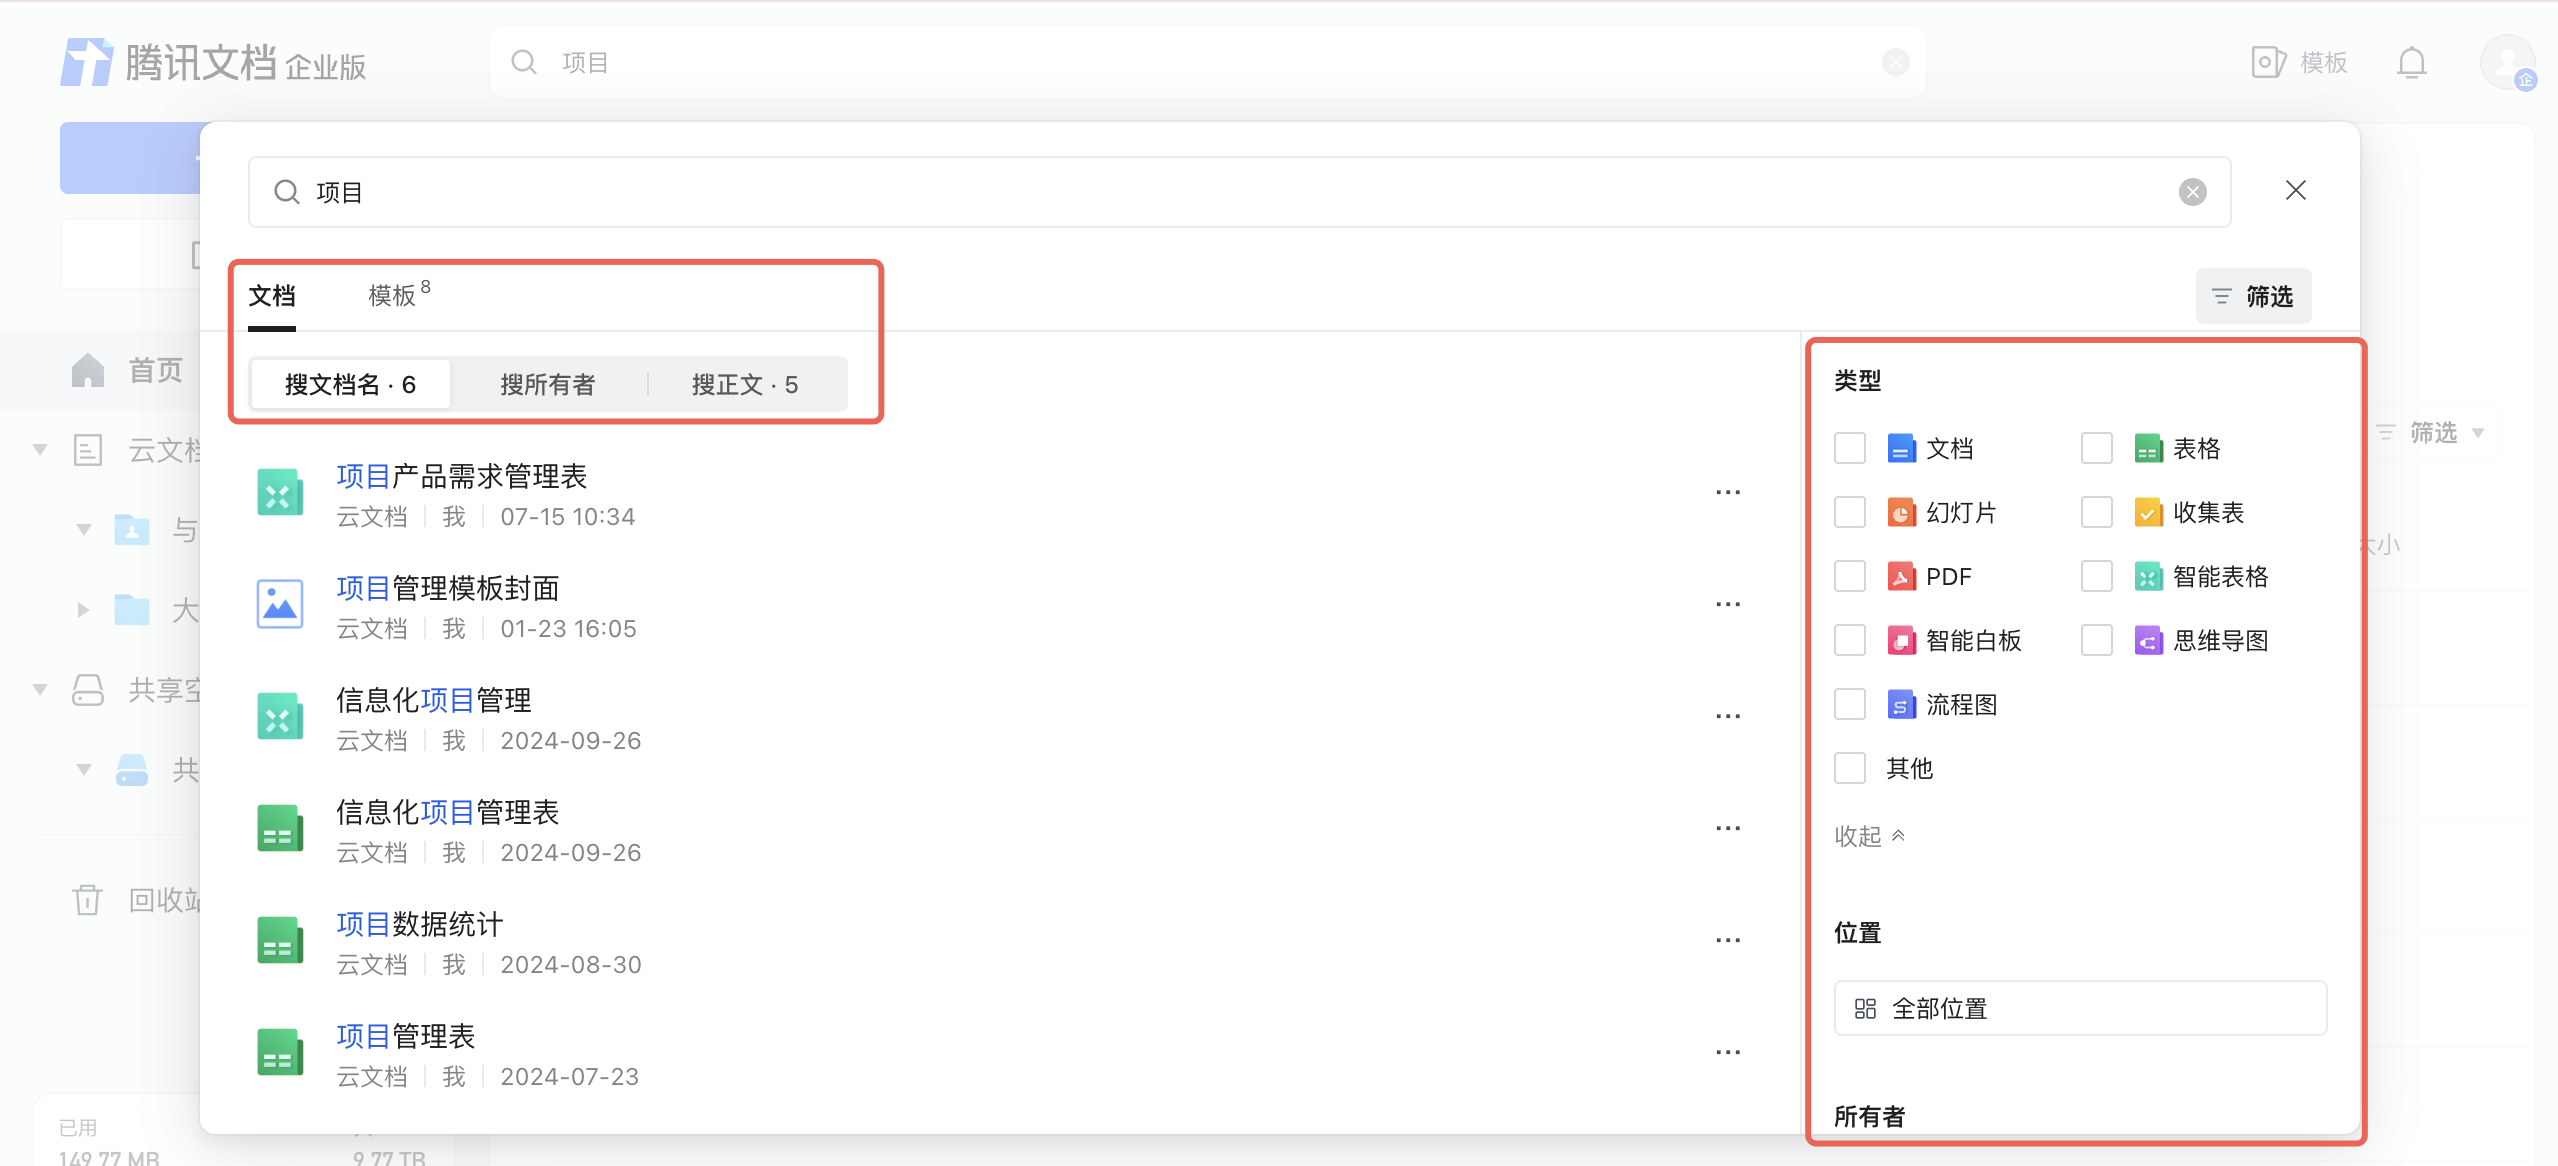The image size is (2558, 1166).
Task: Click into the dialog search input field
Action: 1200,192
